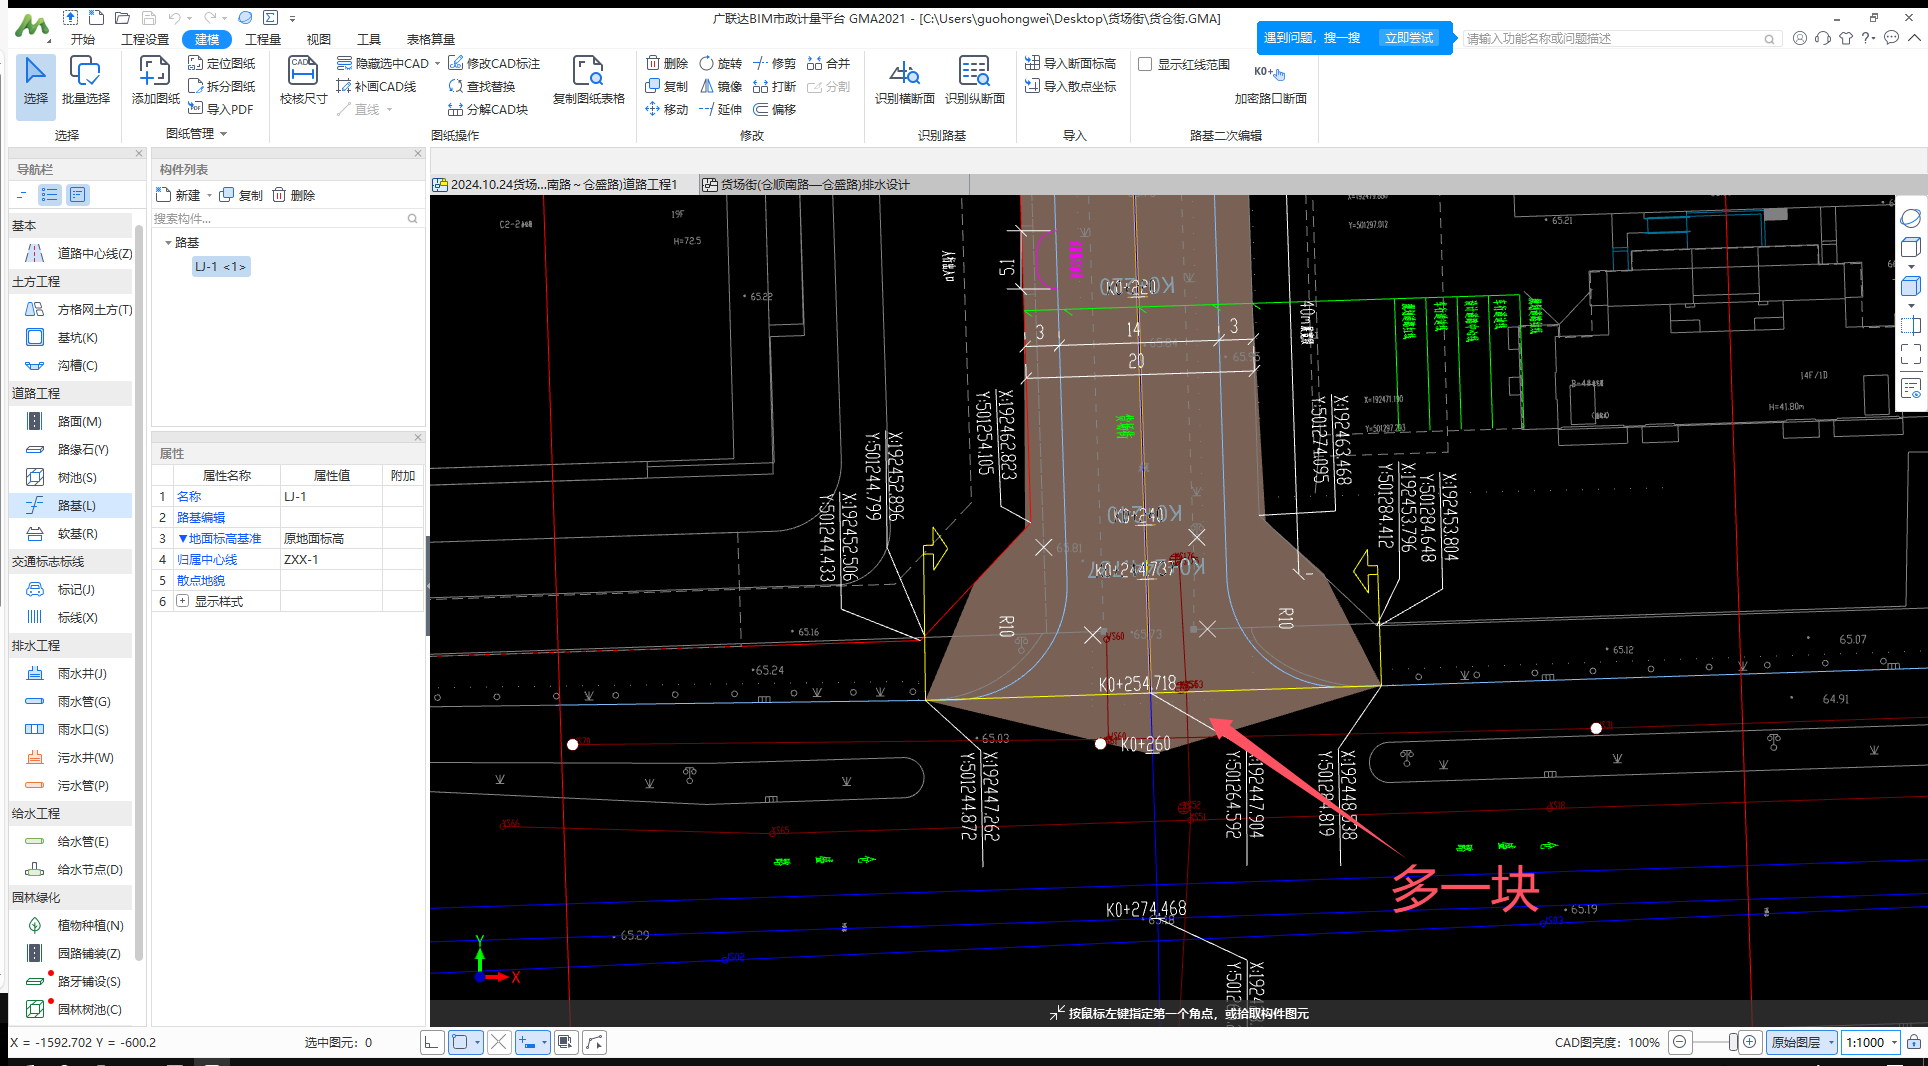Click the CAD brightness decrease minus button

tap(1680, 1042)
